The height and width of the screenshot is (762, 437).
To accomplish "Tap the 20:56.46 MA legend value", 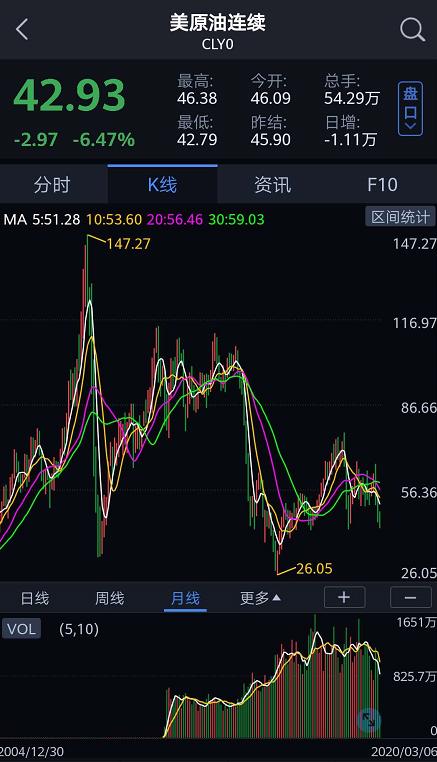I will click(175, 219).
